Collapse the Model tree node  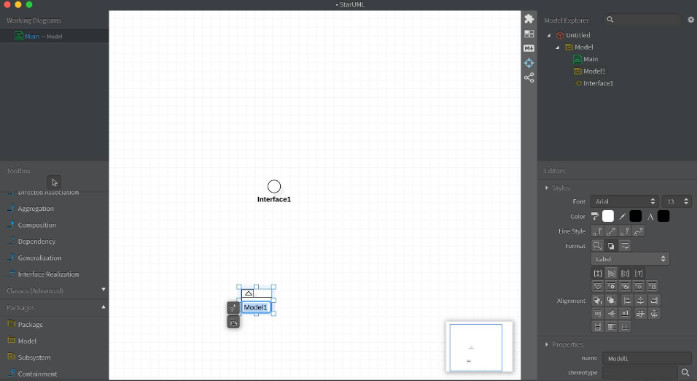point(557,47)
